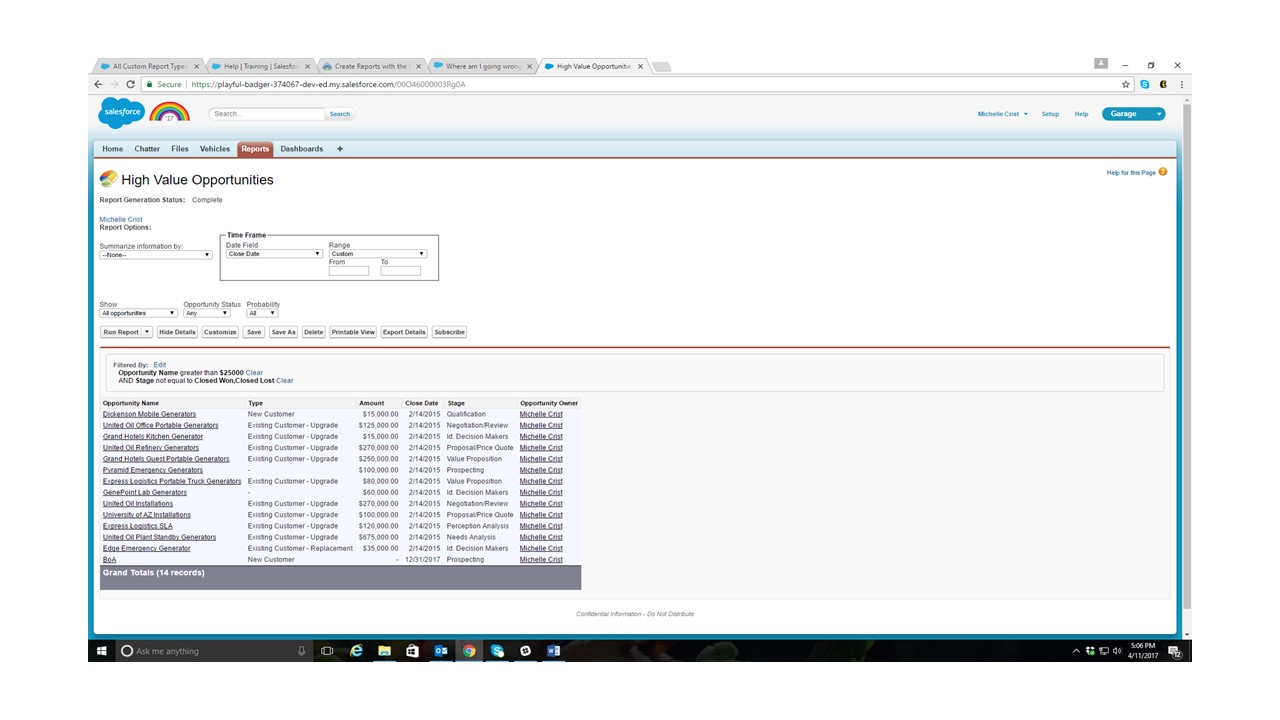Click the Search button
Screen dimensions: 1280x720
[x=340, y=114]
